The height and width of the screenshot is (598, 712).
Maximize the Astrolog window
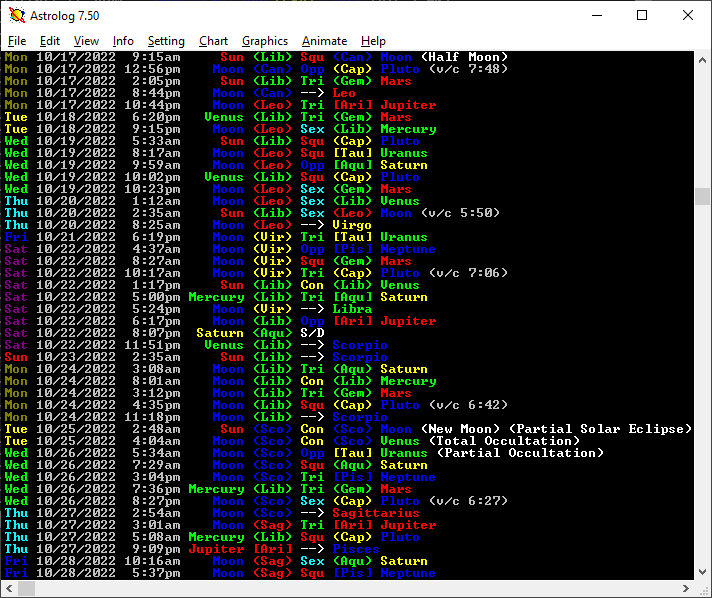tap(642, 15)
